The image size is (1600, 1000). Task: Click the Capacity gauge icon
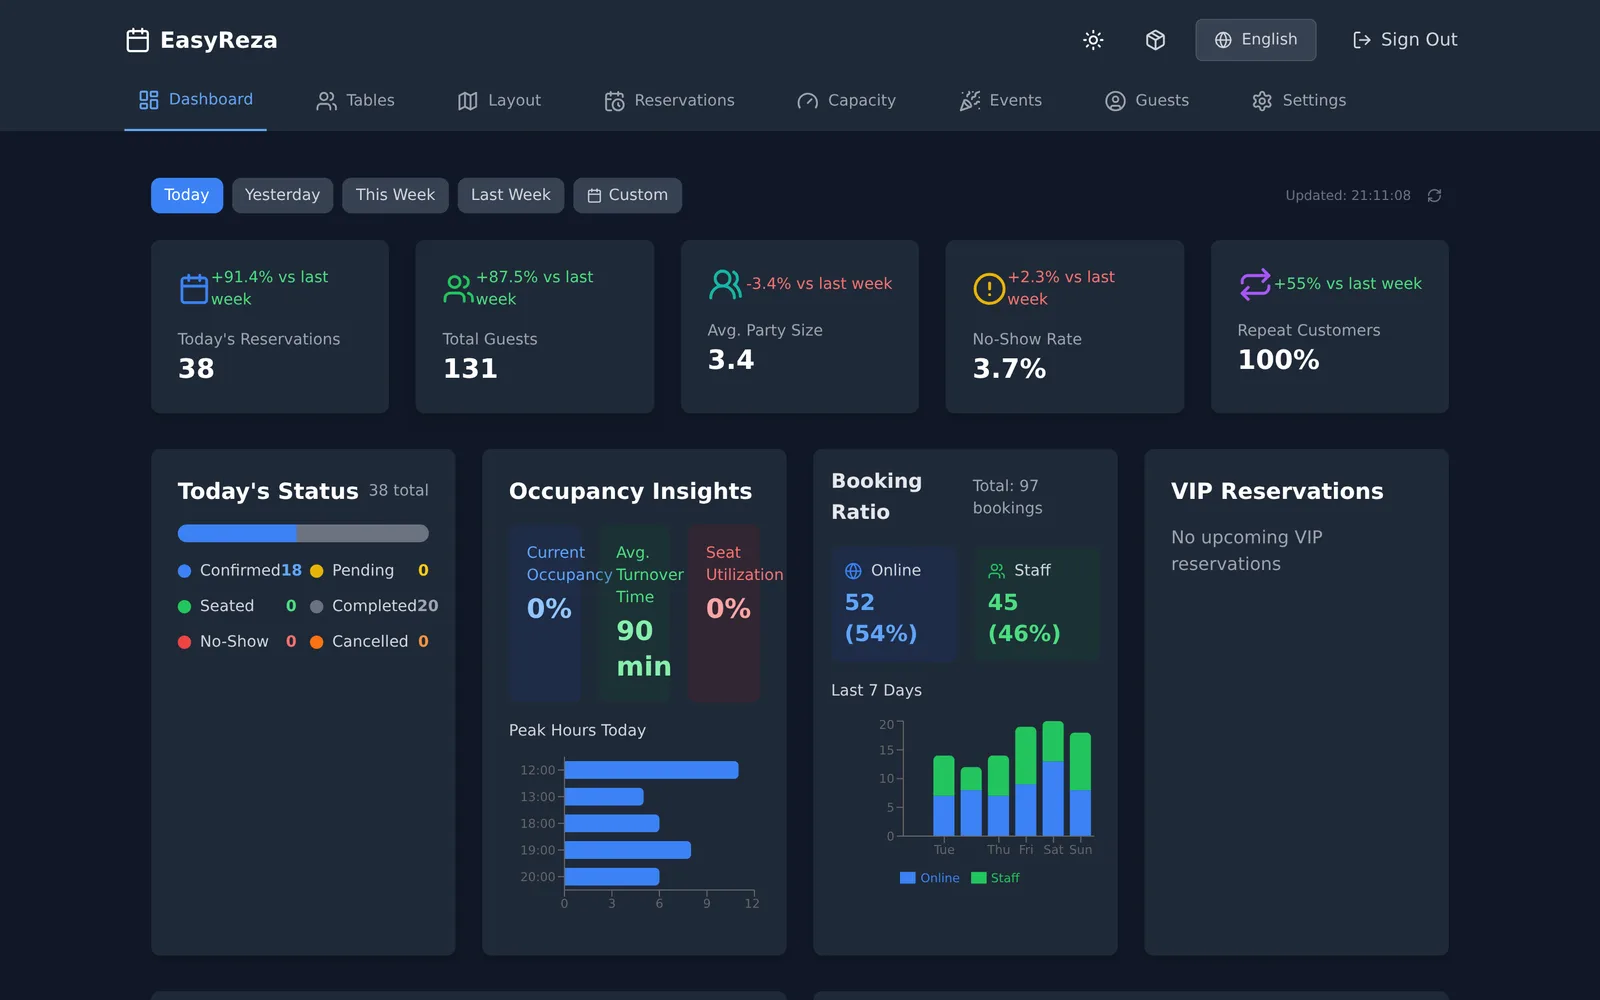click(x=808, y=101)
